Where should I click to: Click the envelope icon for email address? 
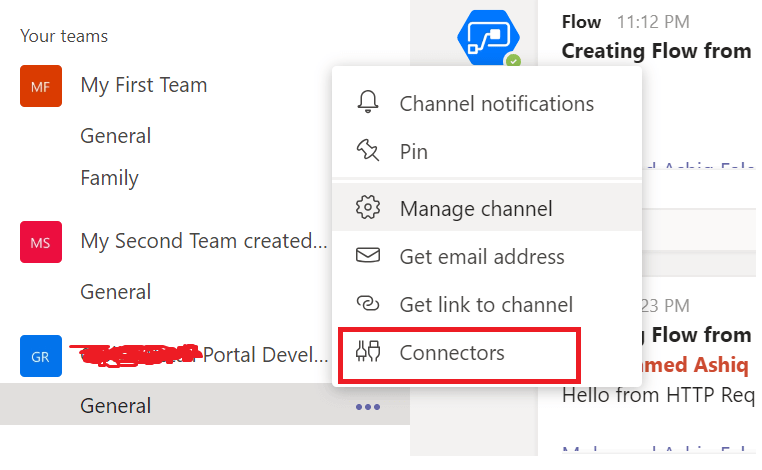[368, 257]
